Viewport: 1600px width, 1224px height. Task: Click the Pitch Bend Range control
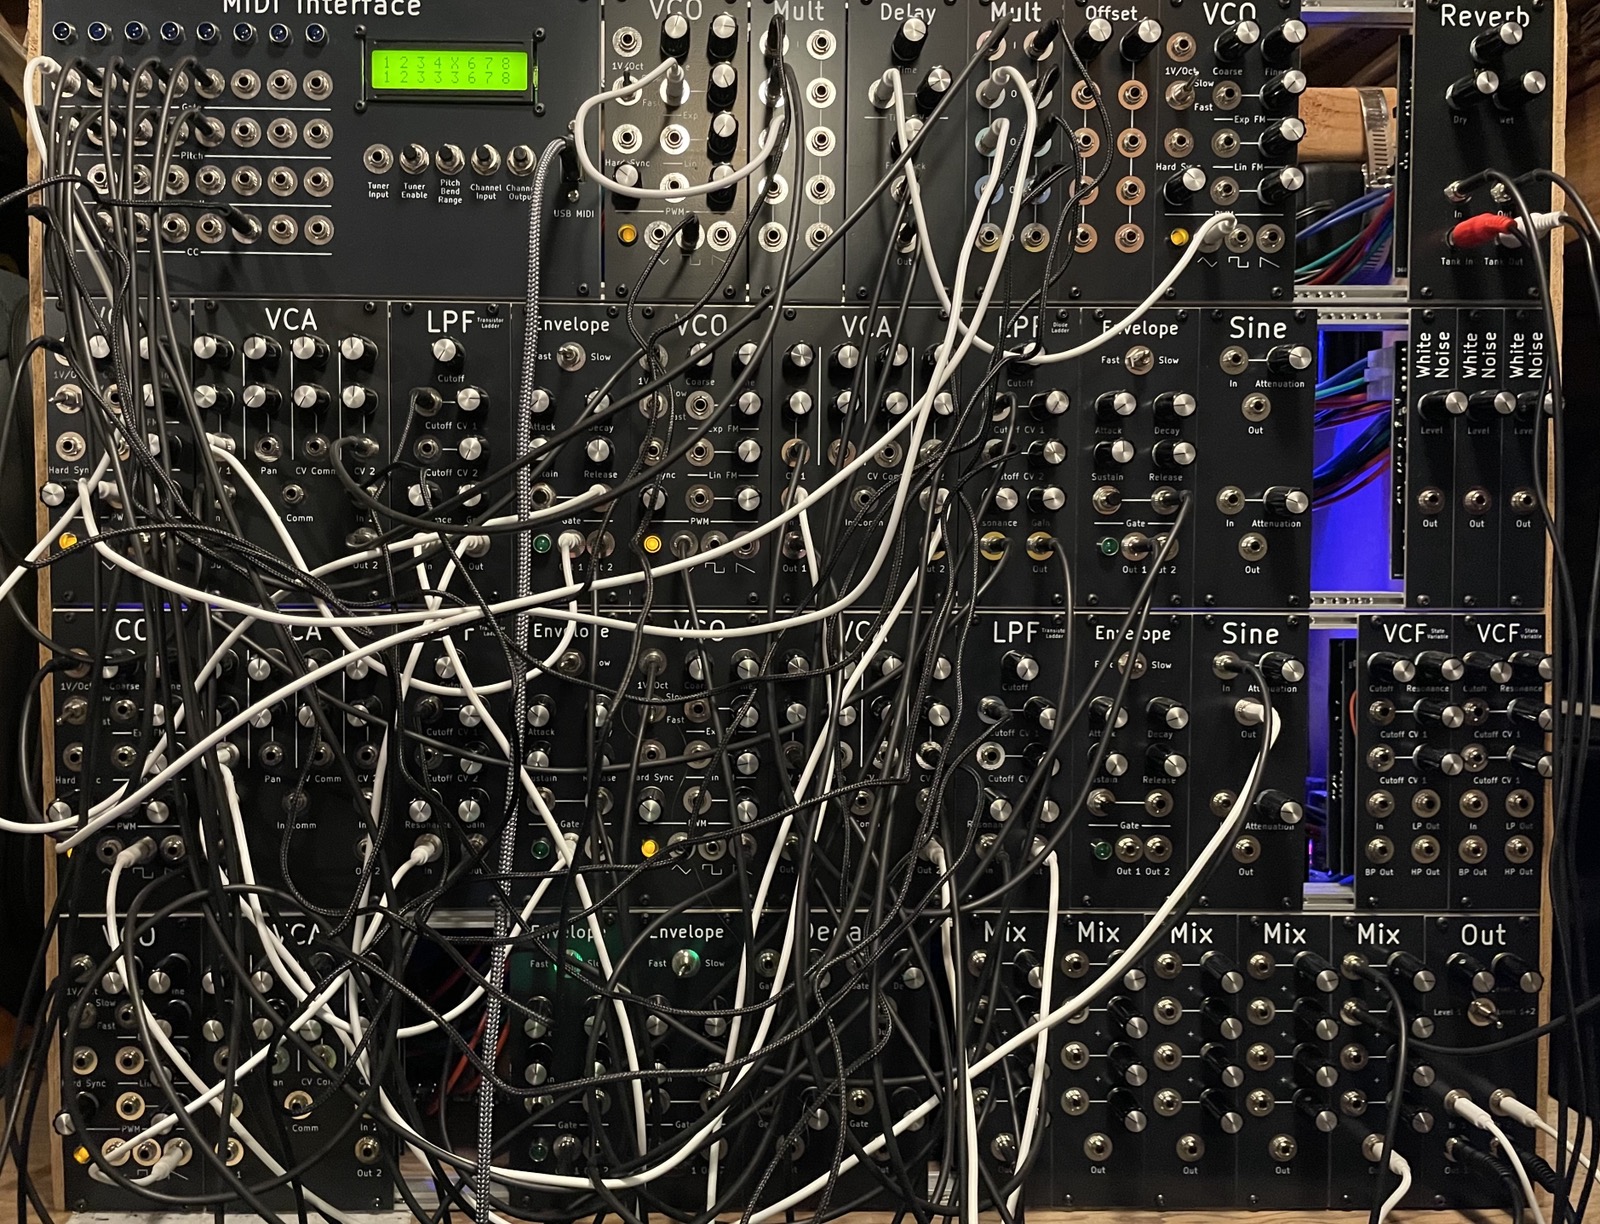pos(450,160)
